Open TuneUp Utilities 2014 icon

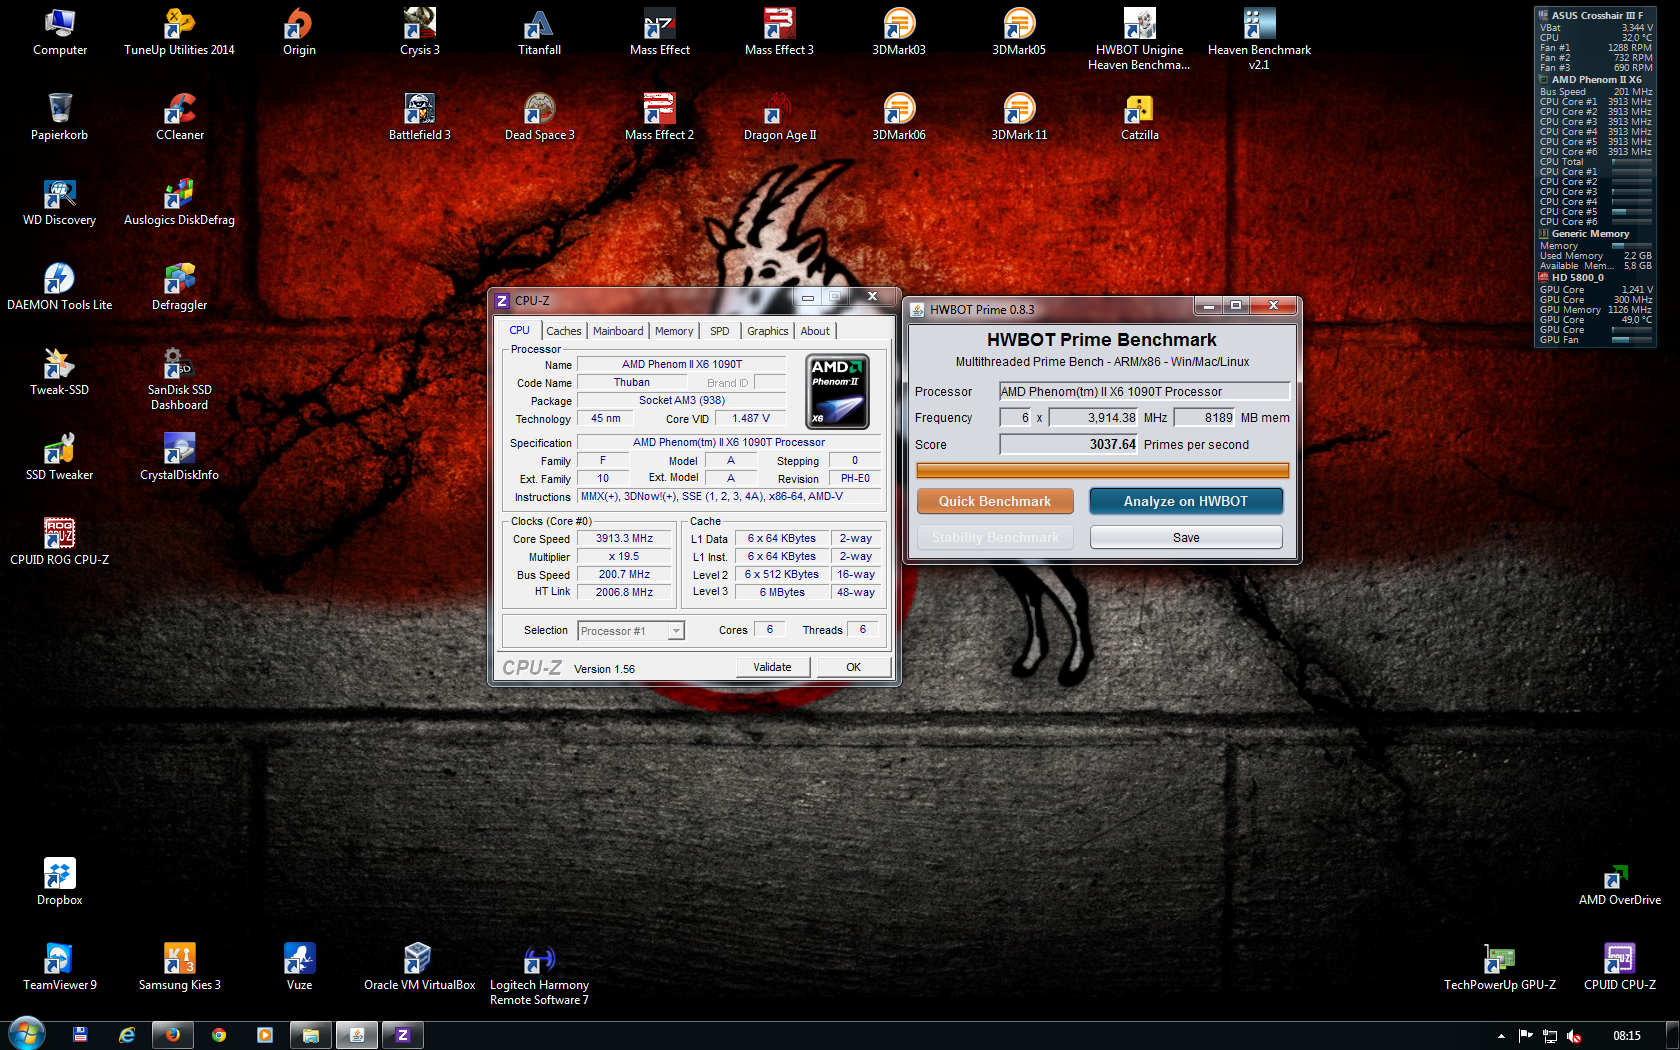[x=180, y=32]
